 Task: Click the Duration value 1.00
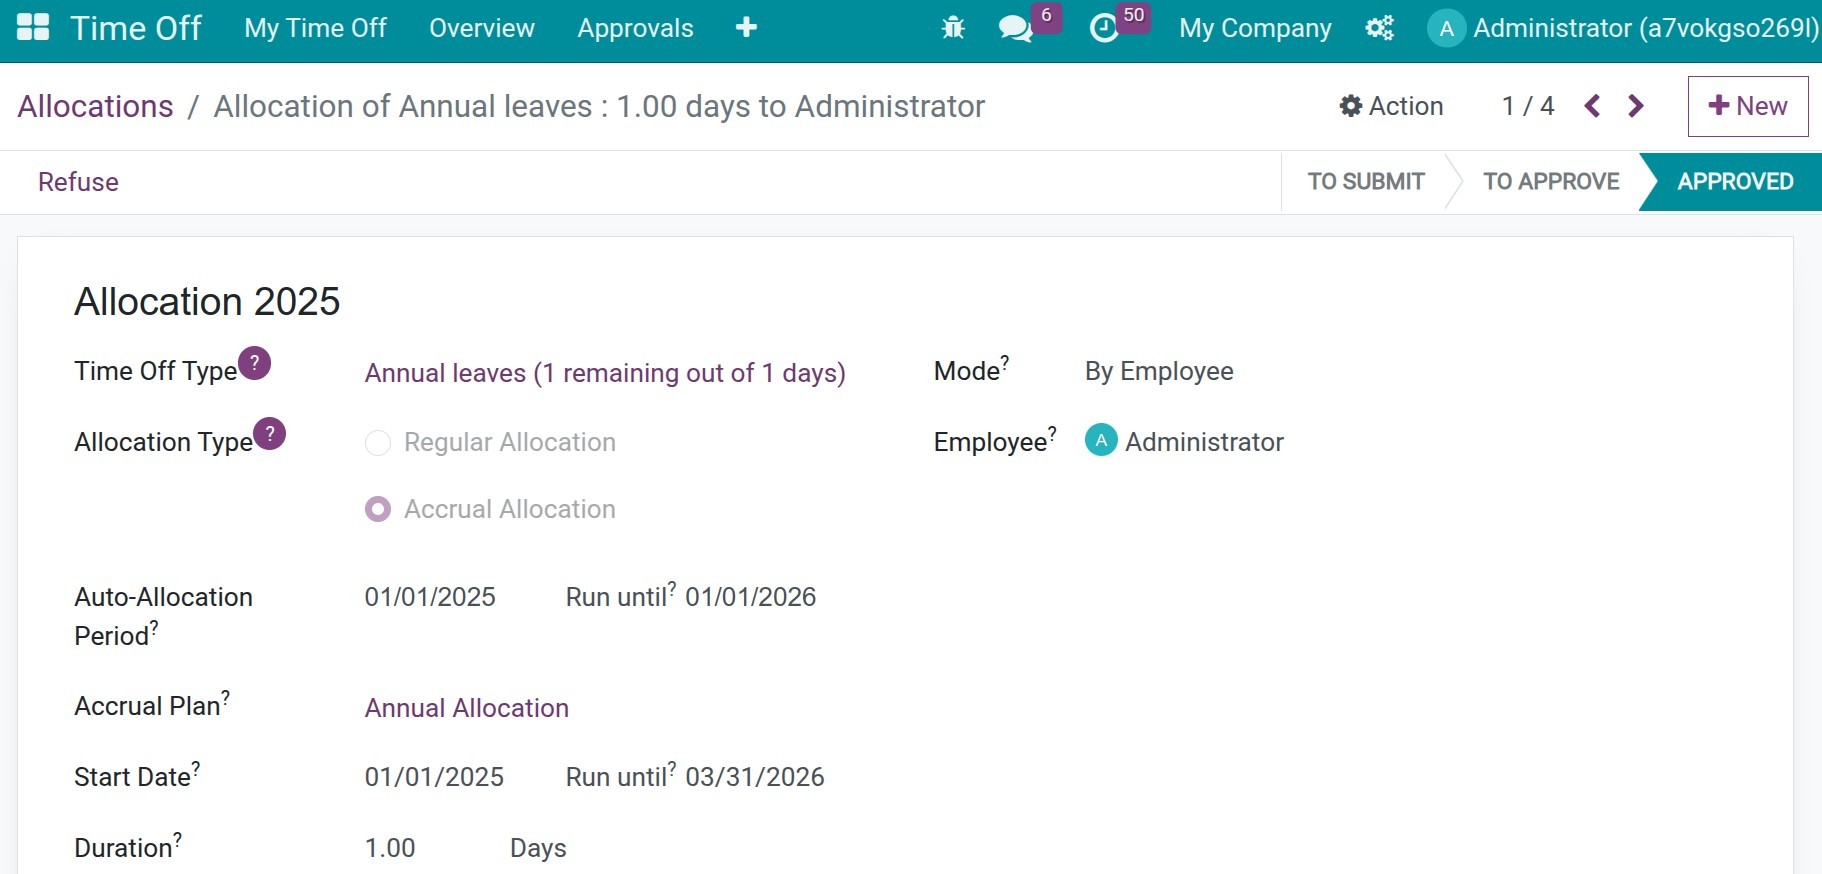pos(390,848)
